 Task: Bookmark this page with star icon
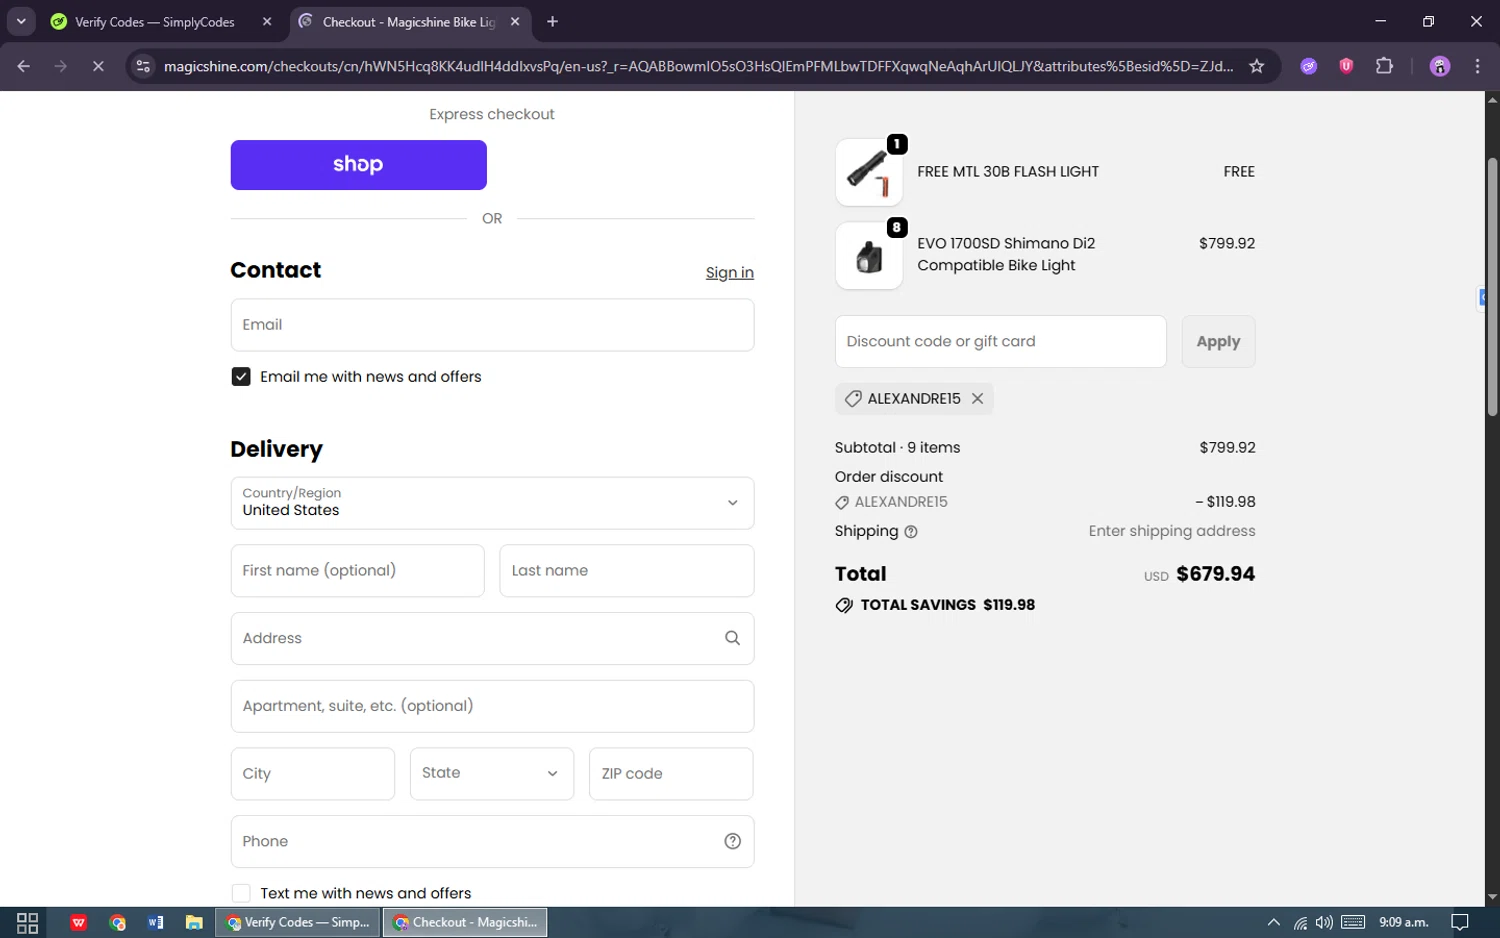click(x=1257, y=66)
